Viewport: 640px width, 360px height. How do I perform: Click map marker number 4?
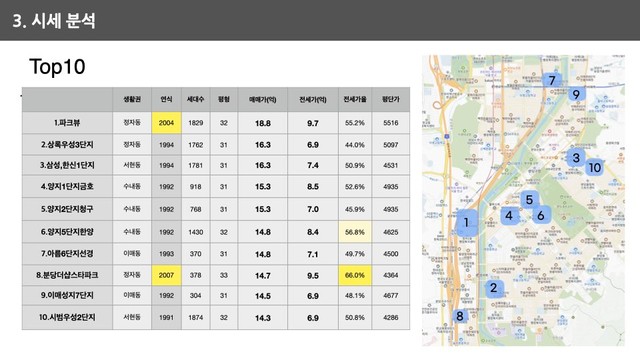[509, 215]
